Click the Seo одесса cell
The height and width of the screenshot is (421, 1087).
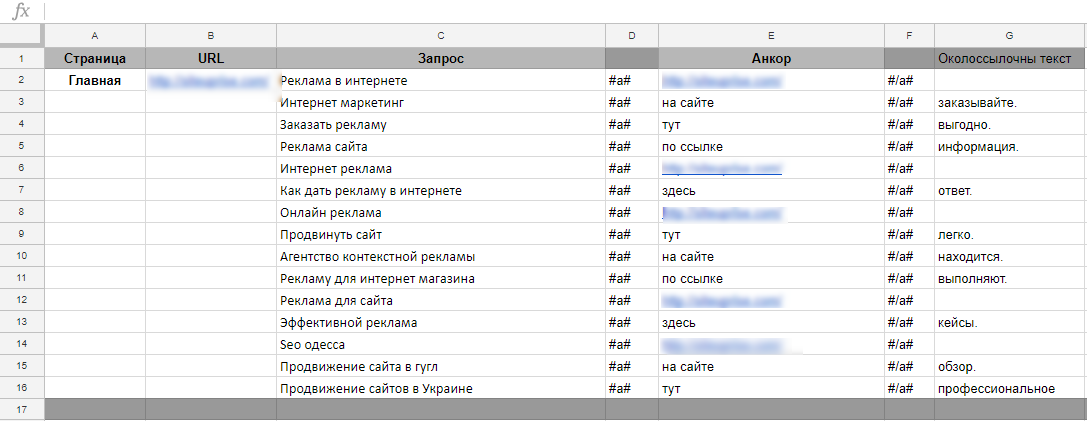[441, 345]
